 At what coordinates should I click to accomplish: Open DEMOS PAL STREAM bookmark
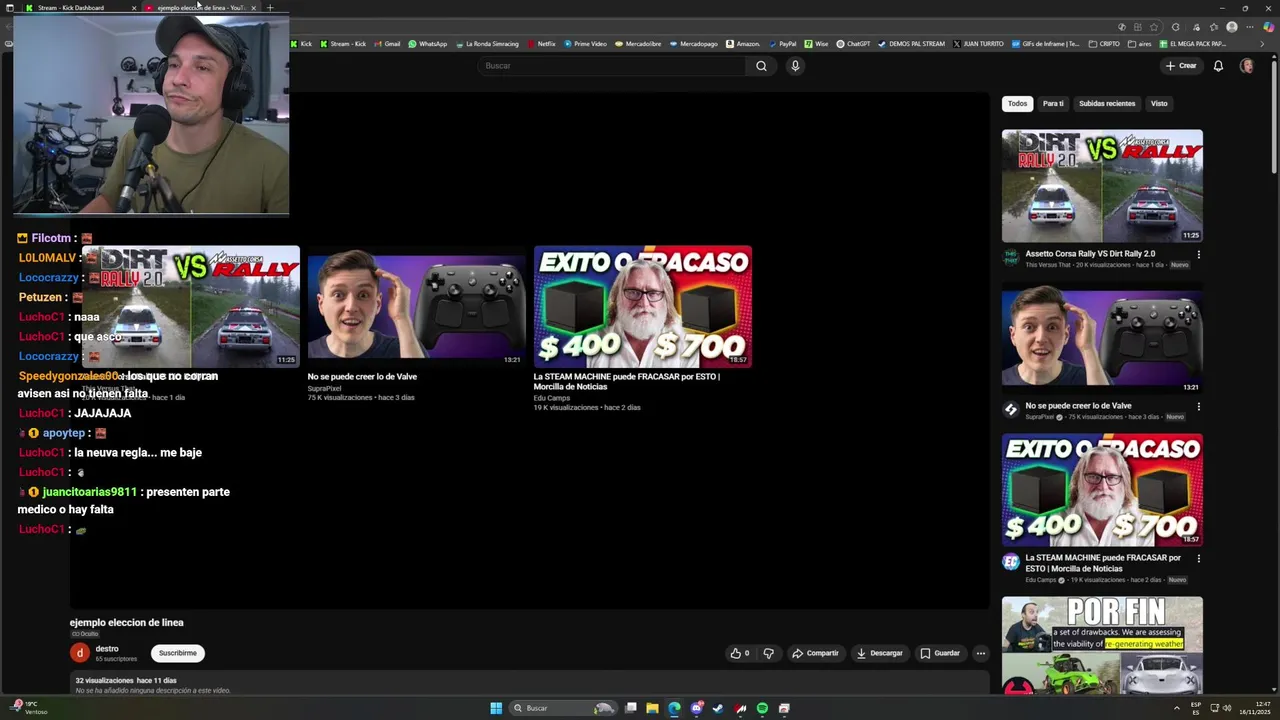[x=911, y=44]
